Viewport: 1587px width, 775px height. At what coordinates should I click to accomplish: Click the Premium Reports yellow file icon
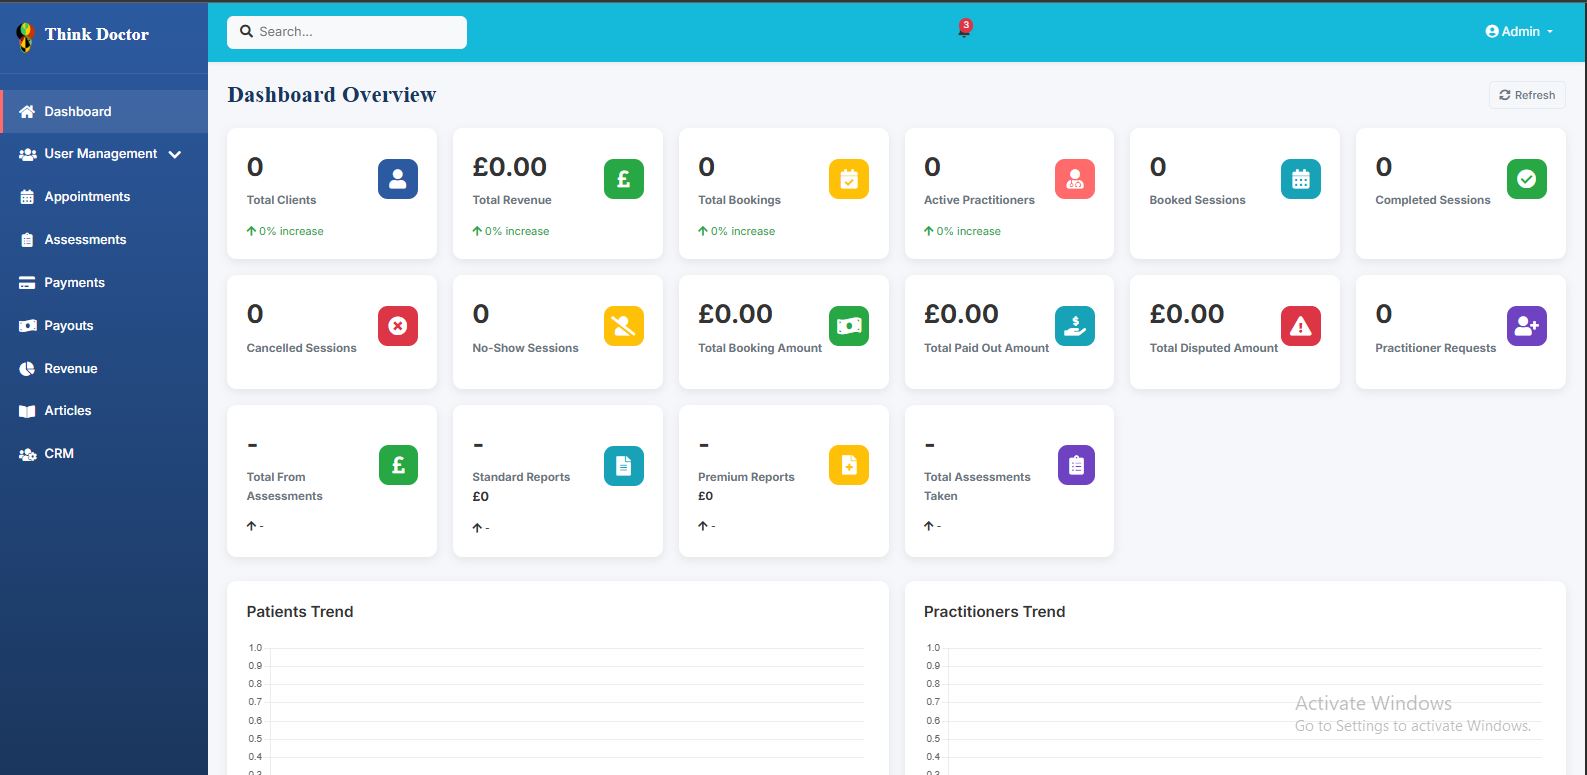[x=849, y=465]
